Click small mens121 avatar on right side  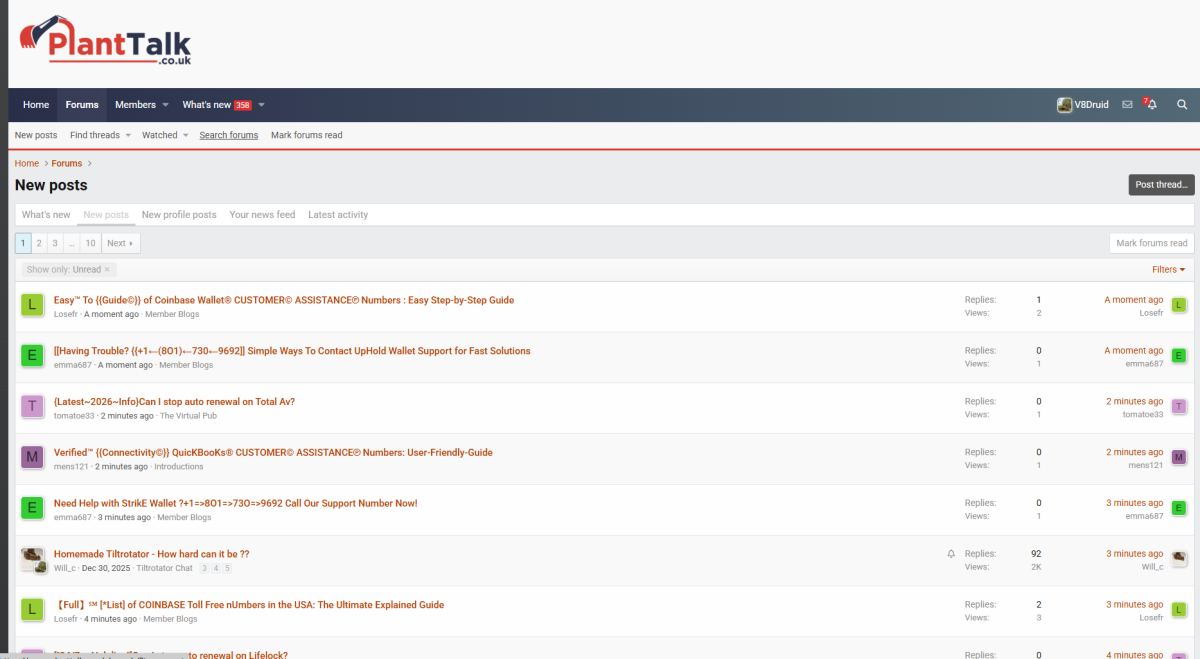click(x=1179, y=457)
